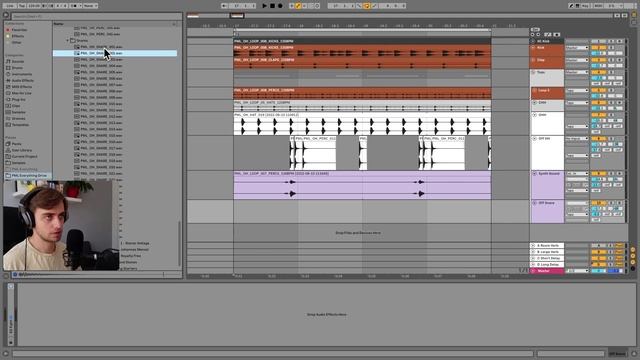Screen dimensions: 640x360
Task: Unfold the Synth Sound track
Action: pyautogui.click(x=534, y=174)
